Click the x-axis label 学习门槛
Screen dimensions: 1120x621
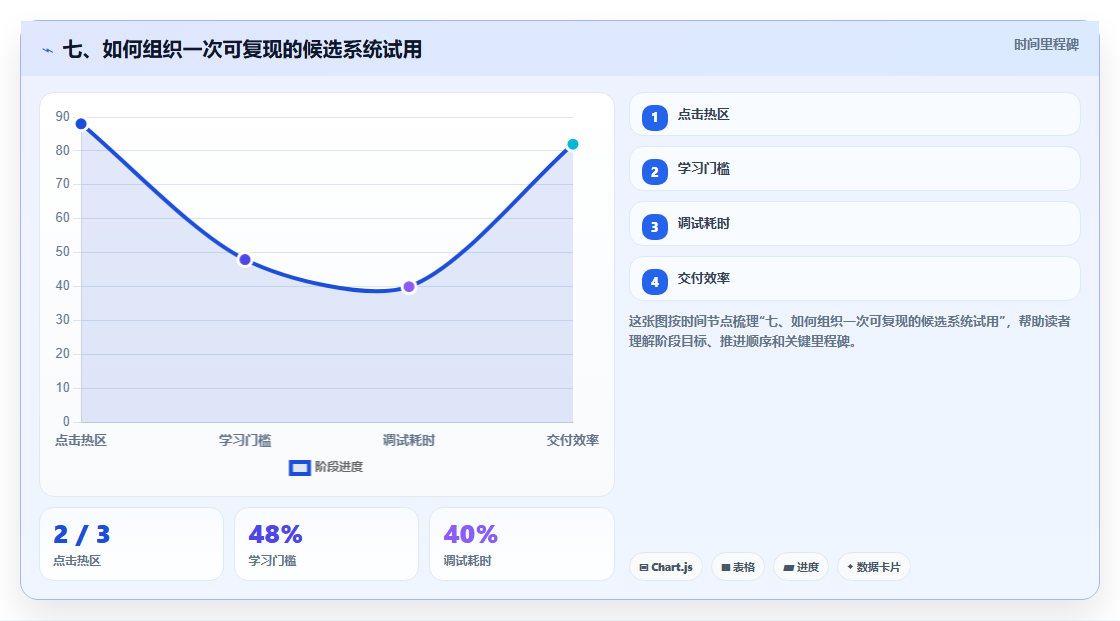[245, 441]
